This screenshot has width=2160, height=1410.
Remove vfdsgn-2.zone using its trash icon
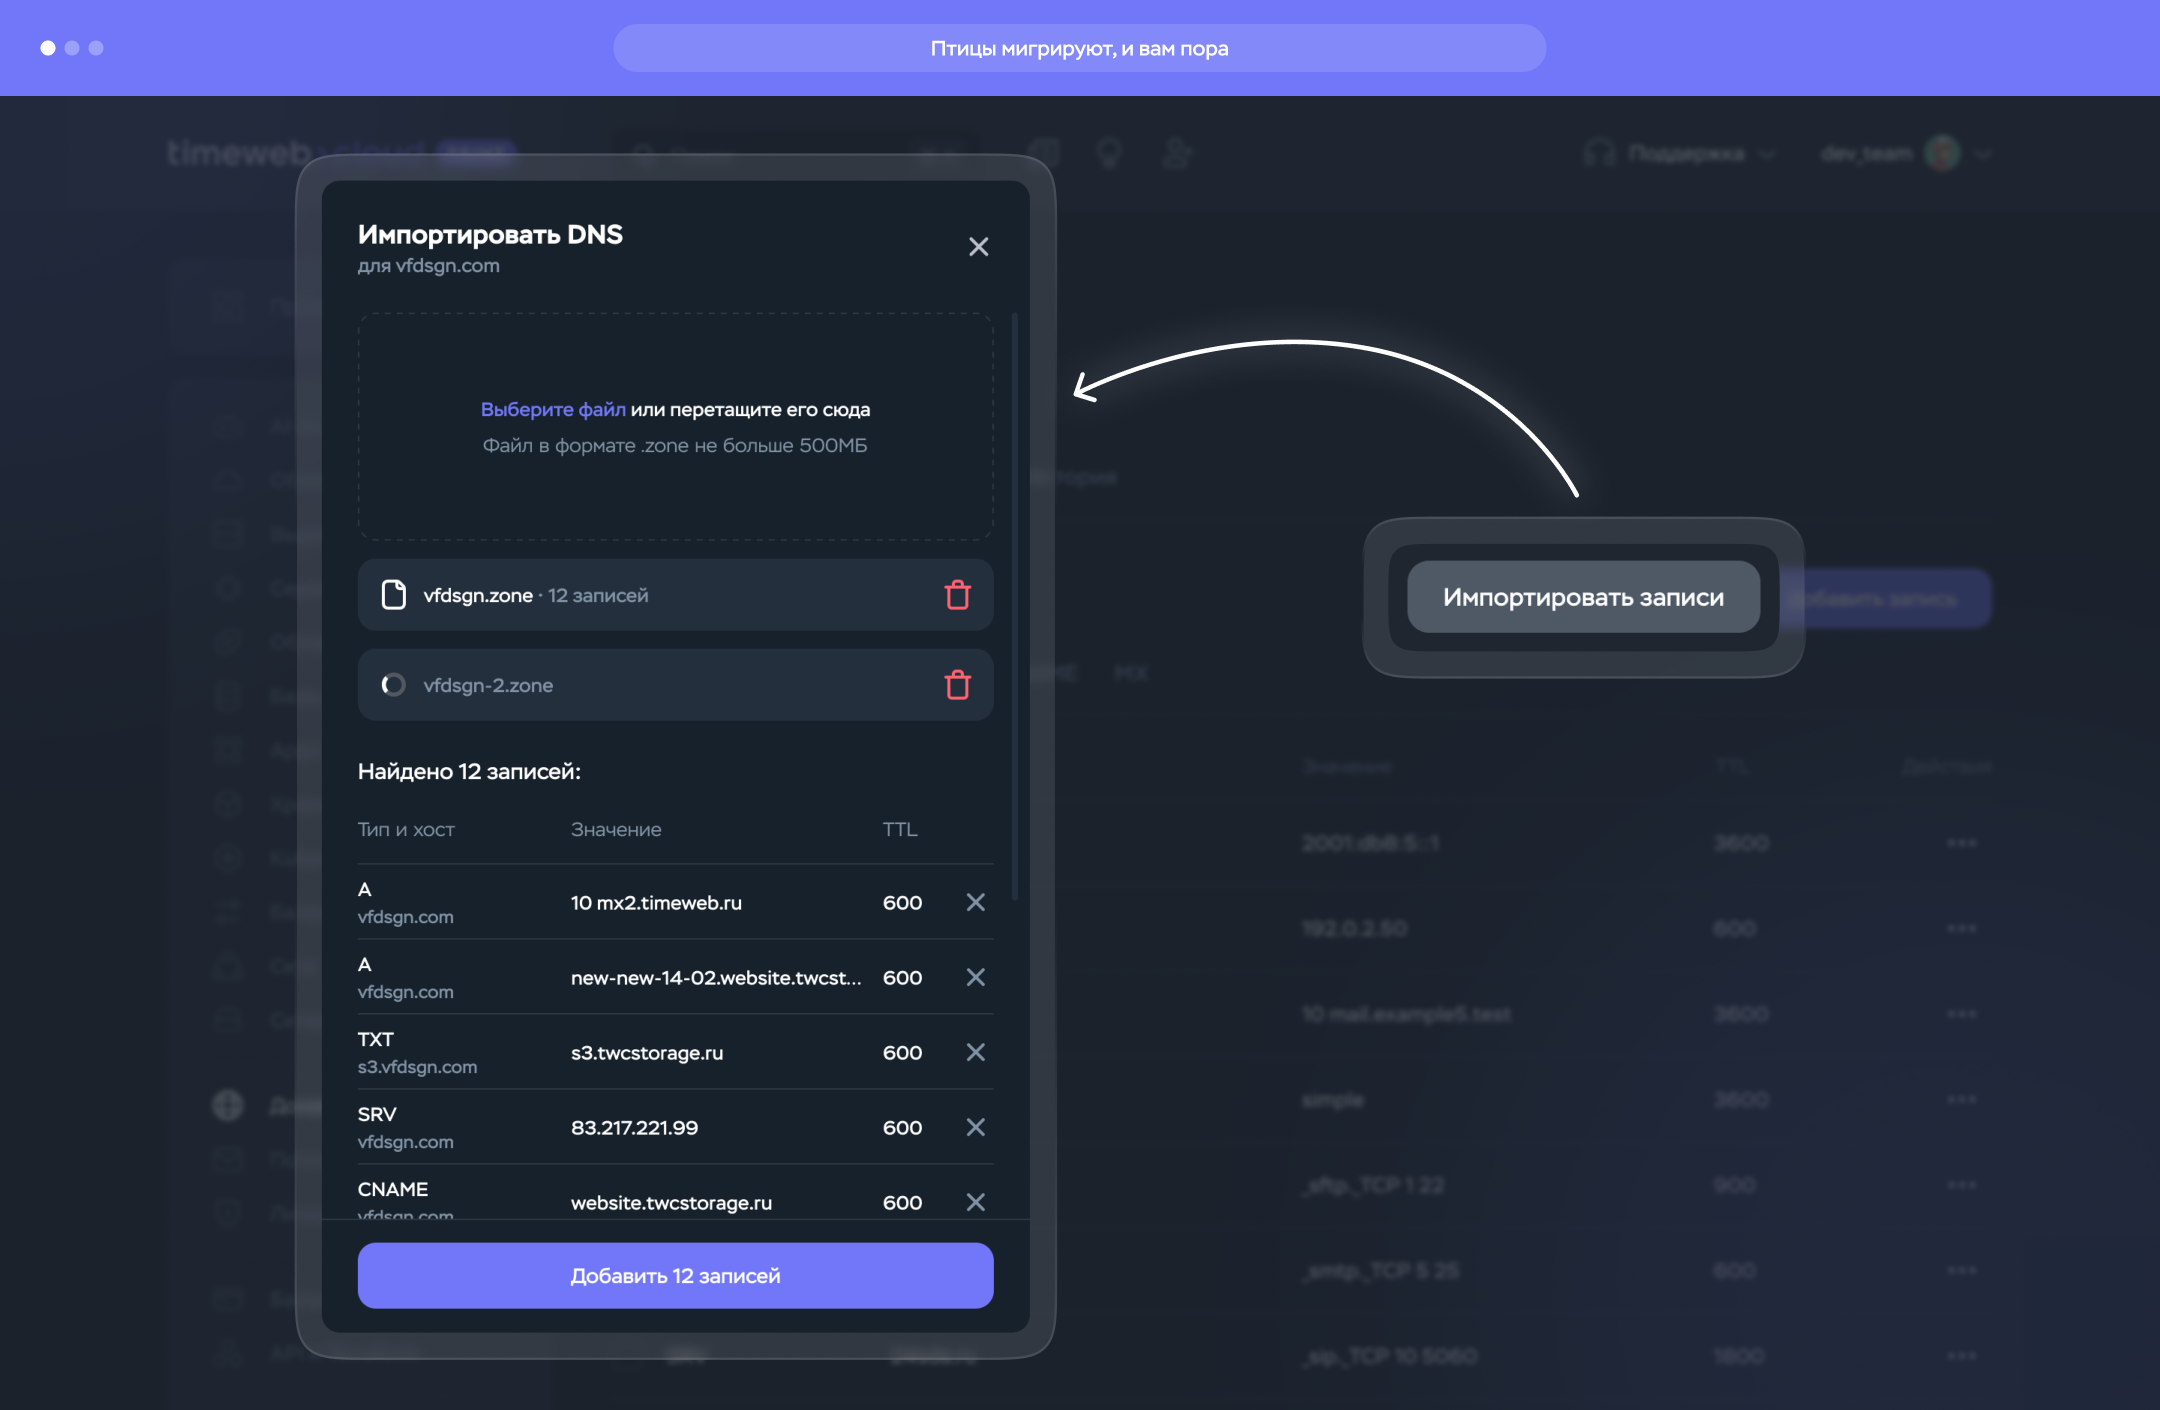pos(957,685)
